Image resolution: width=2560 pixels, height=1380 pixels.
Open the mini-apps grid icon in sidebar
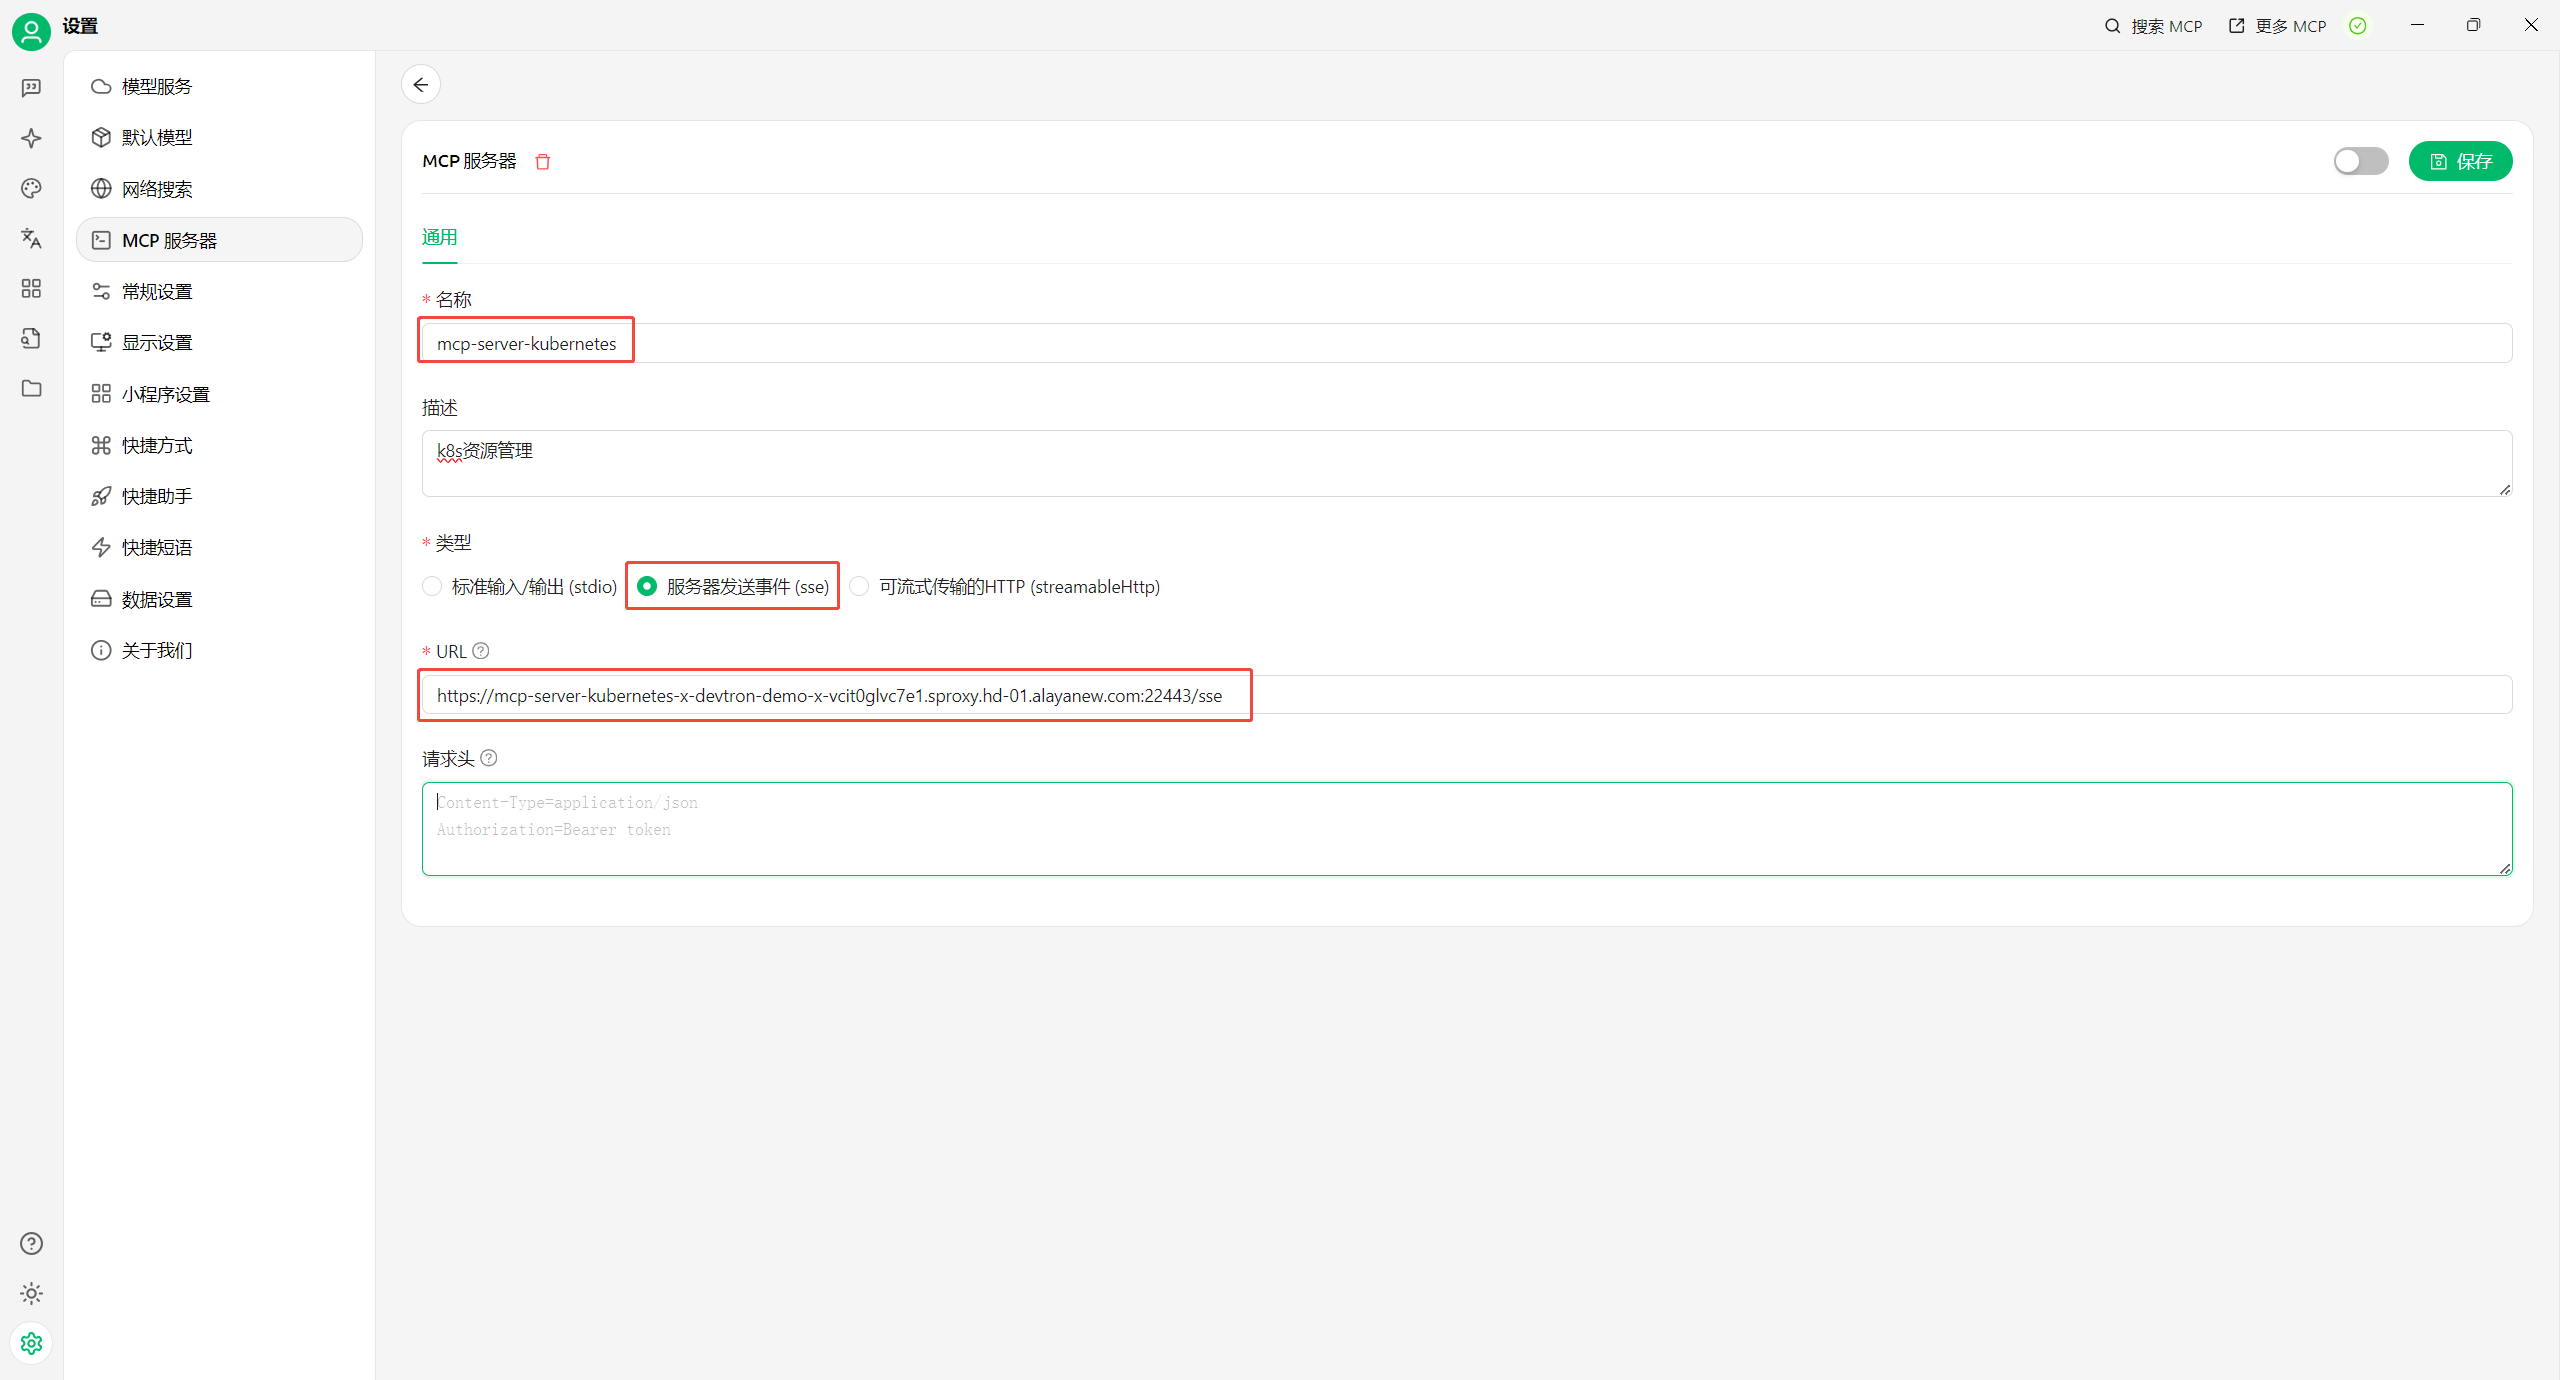[31, 289]
